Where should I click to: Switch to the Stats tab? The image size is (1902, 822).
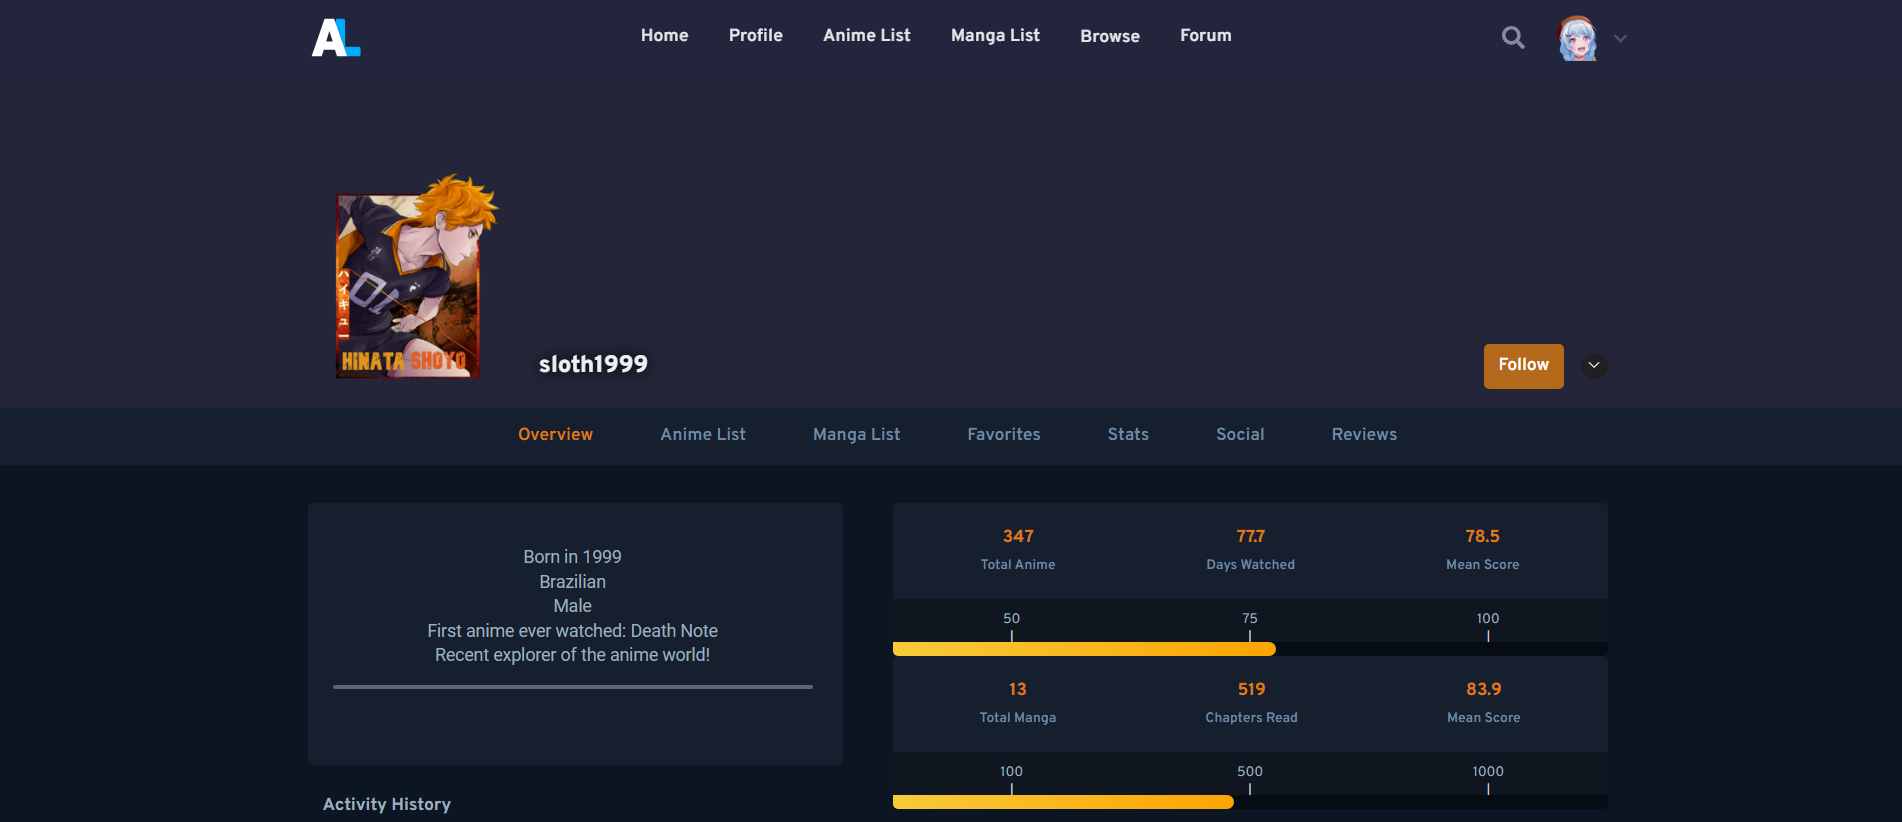pyautogui.click(x=1127, y=435)
